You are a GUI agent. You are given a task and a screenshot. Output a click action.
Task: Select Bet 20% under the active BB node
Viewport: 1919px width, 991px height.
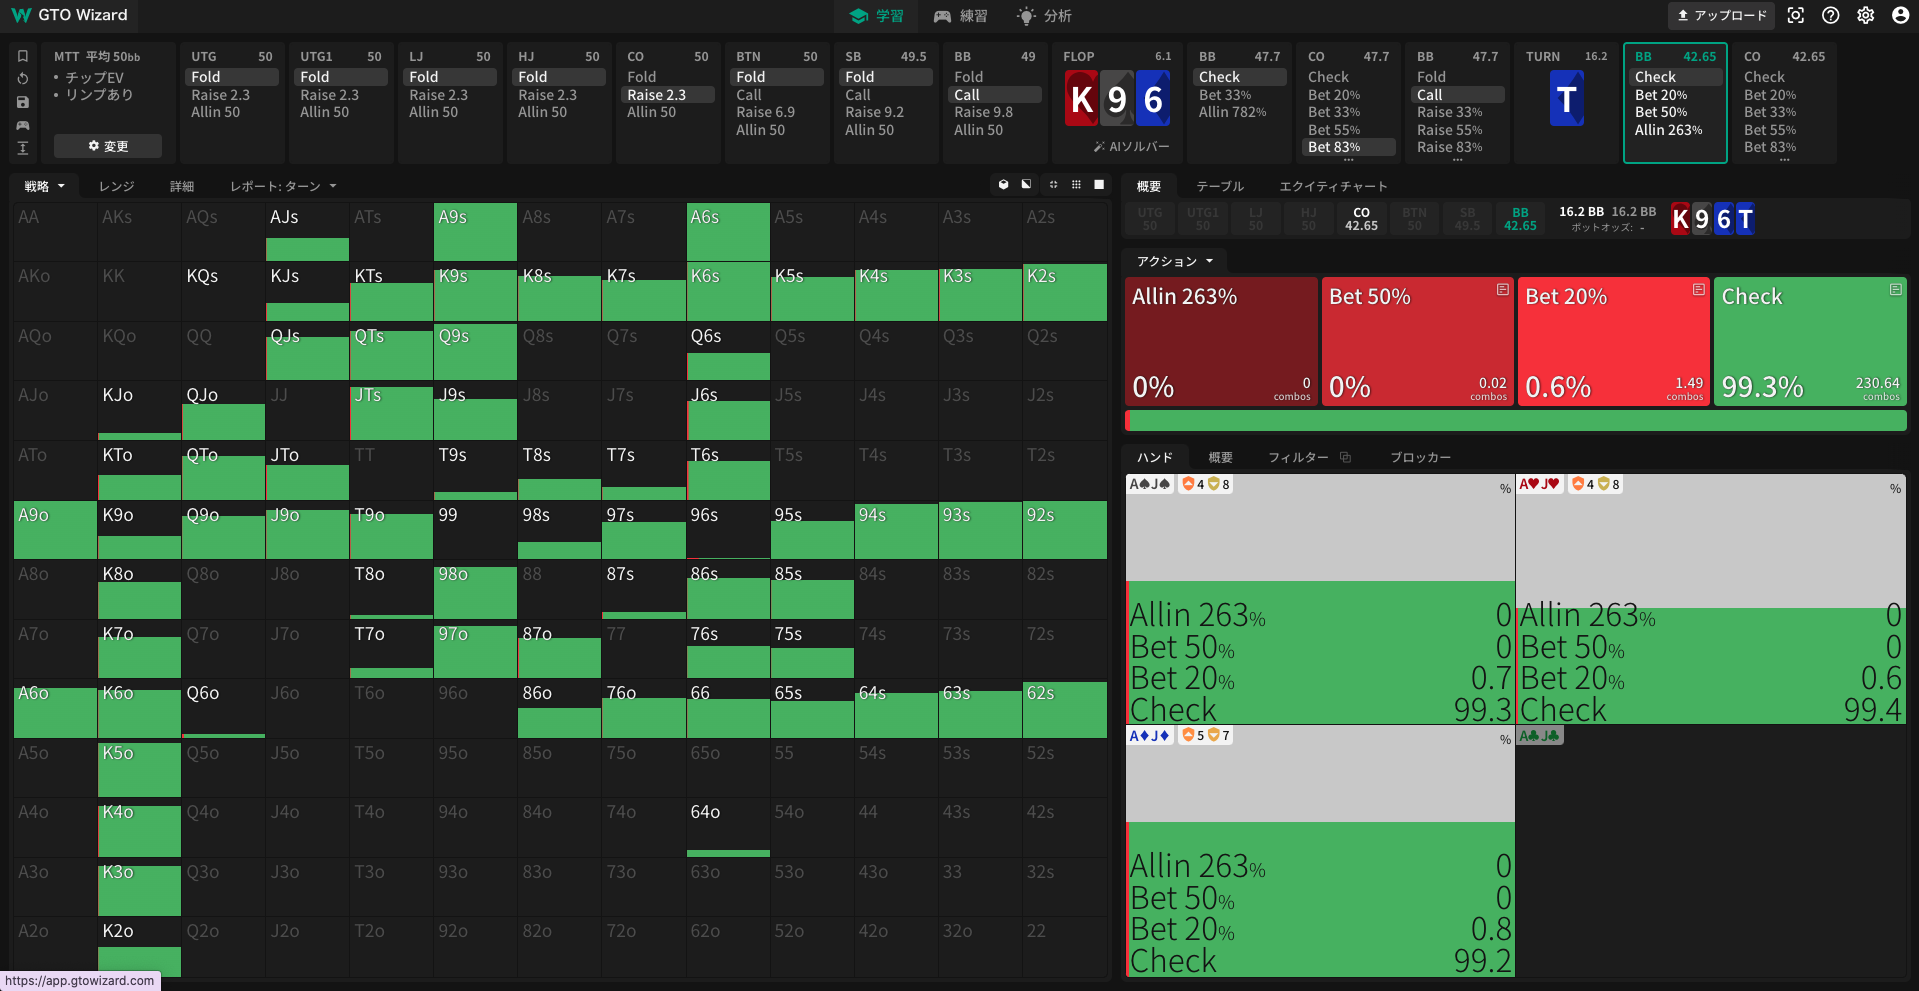1675,95
